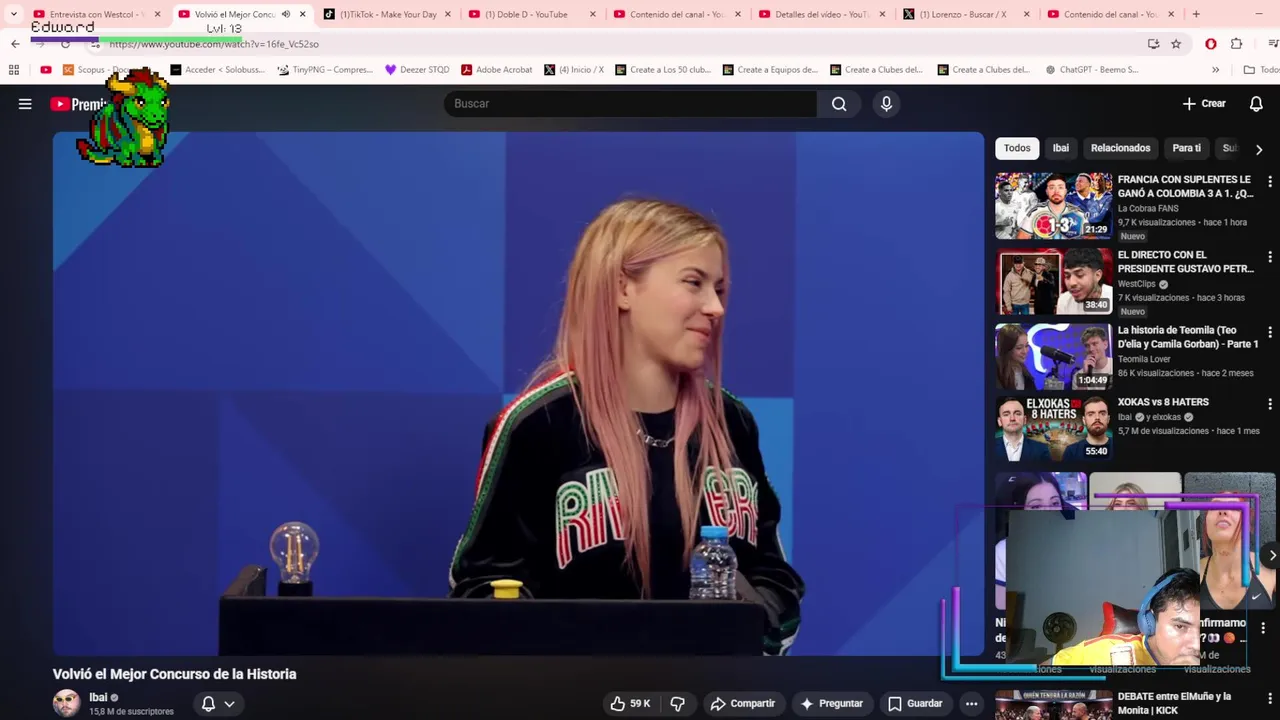This screenshot has width=1280, height=720.
Task: Bookmark this page with star icon
Action: tap(1176, 44)
